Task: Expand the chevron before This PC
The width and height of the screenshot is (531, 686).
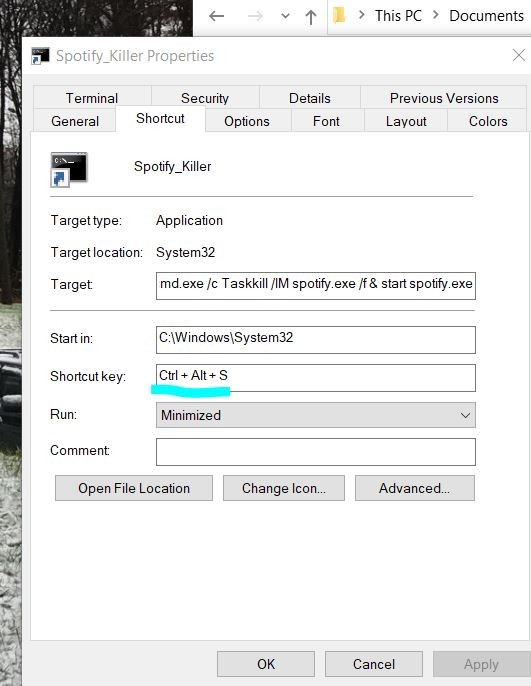Action: pos(361,15)
